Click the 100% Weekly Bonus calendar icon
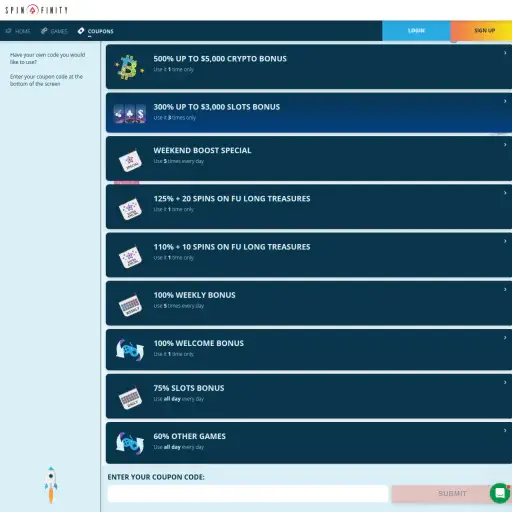Screen dimensions: 512x512 [130, 305]
